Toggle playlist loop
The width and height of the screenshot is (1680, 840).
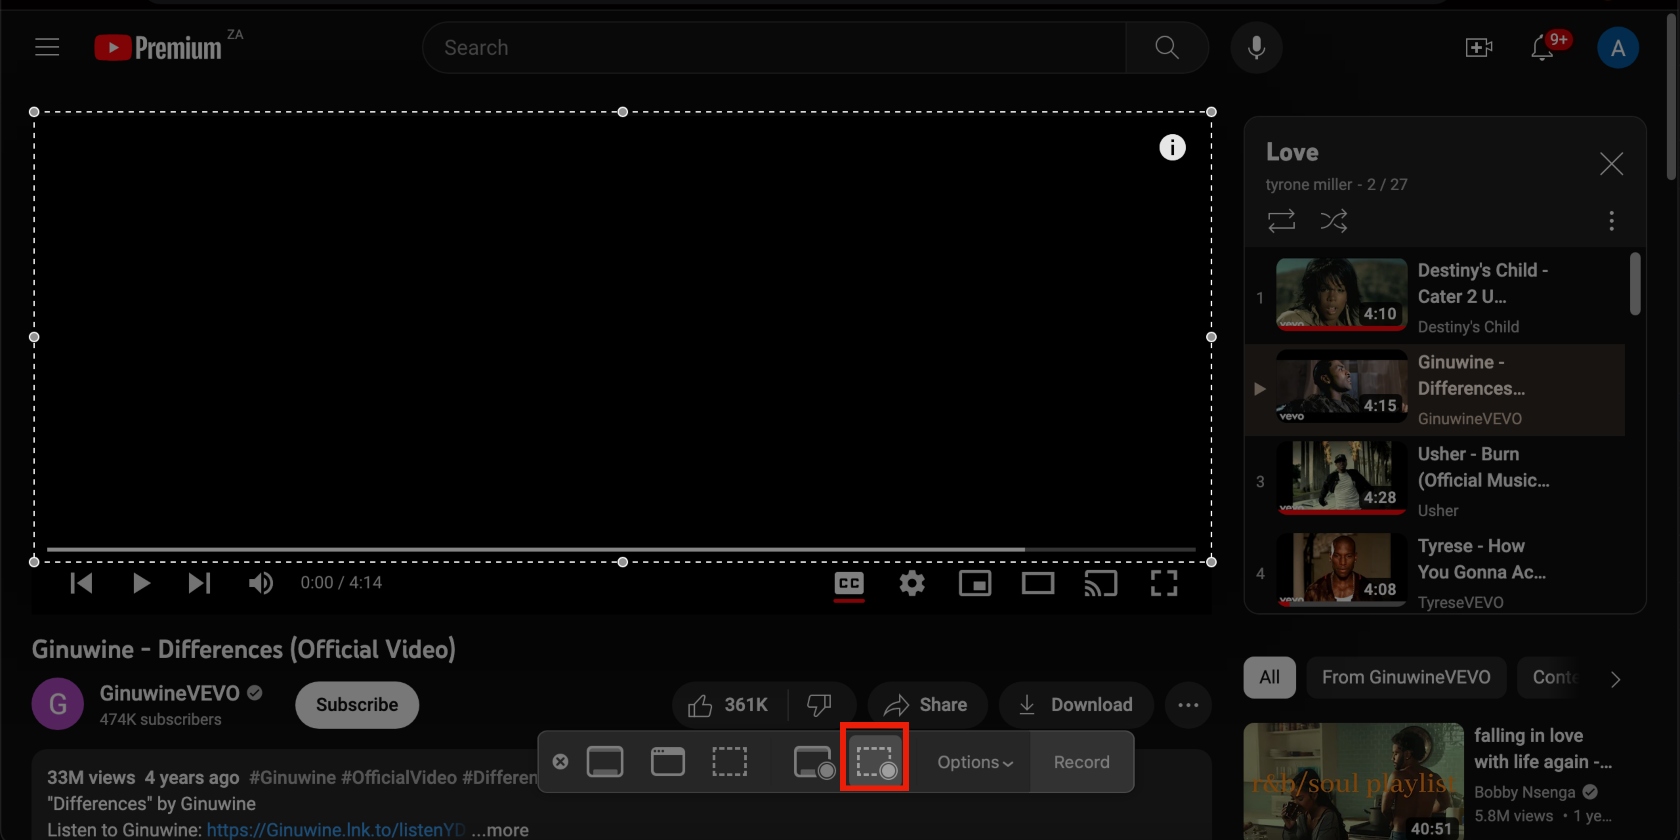point(1281,221)
